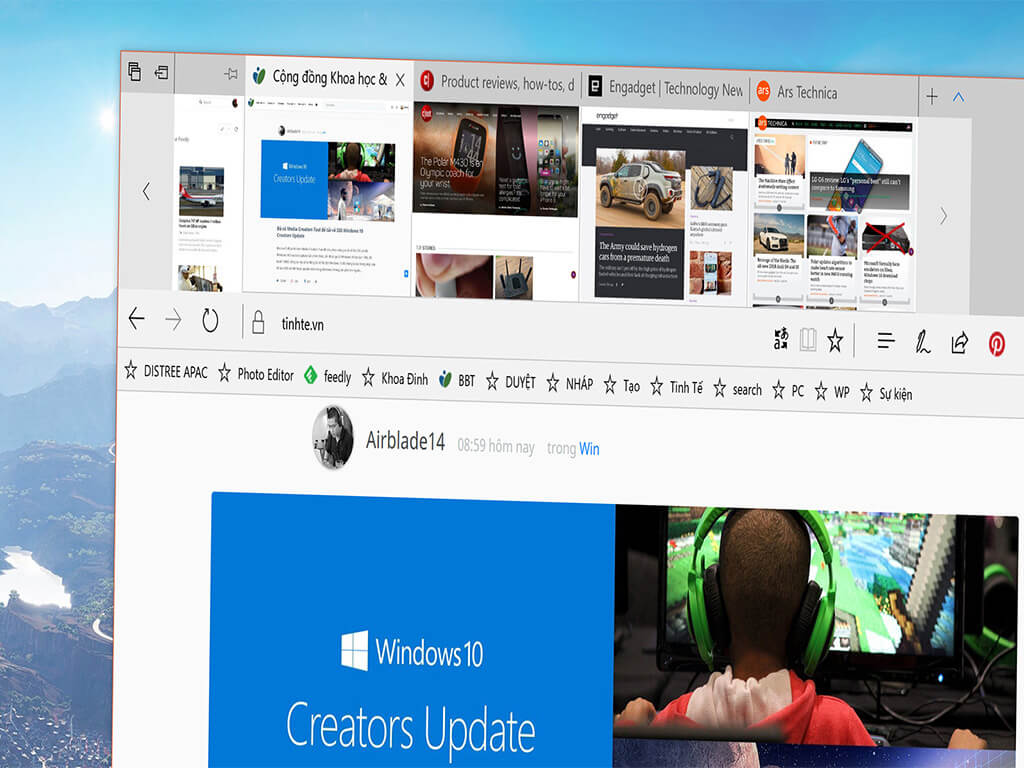The height and width of the screenshot is (768, 1024).
Task: Open the PC favorite
Action: point(788,391)
